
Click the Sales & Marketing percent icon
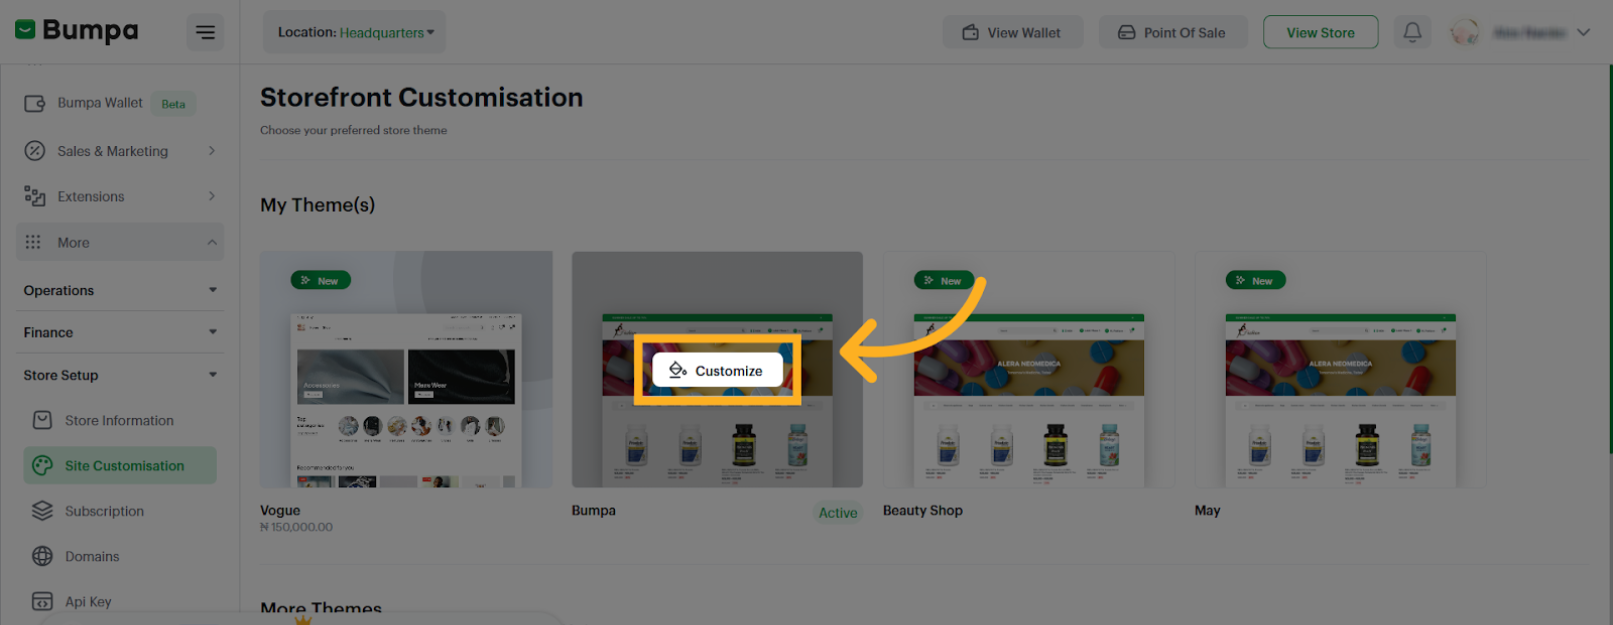pyautogui.click(x=35, y=151)
